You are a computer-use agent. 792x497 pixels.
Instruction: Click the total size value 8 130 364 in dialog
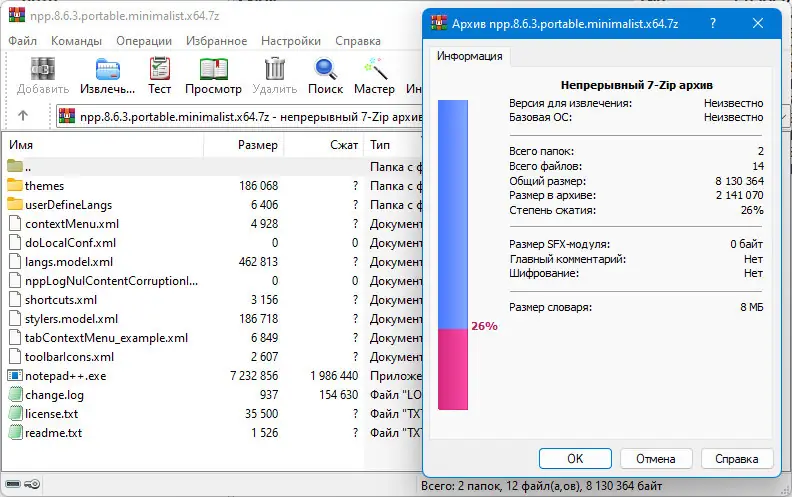739,181
